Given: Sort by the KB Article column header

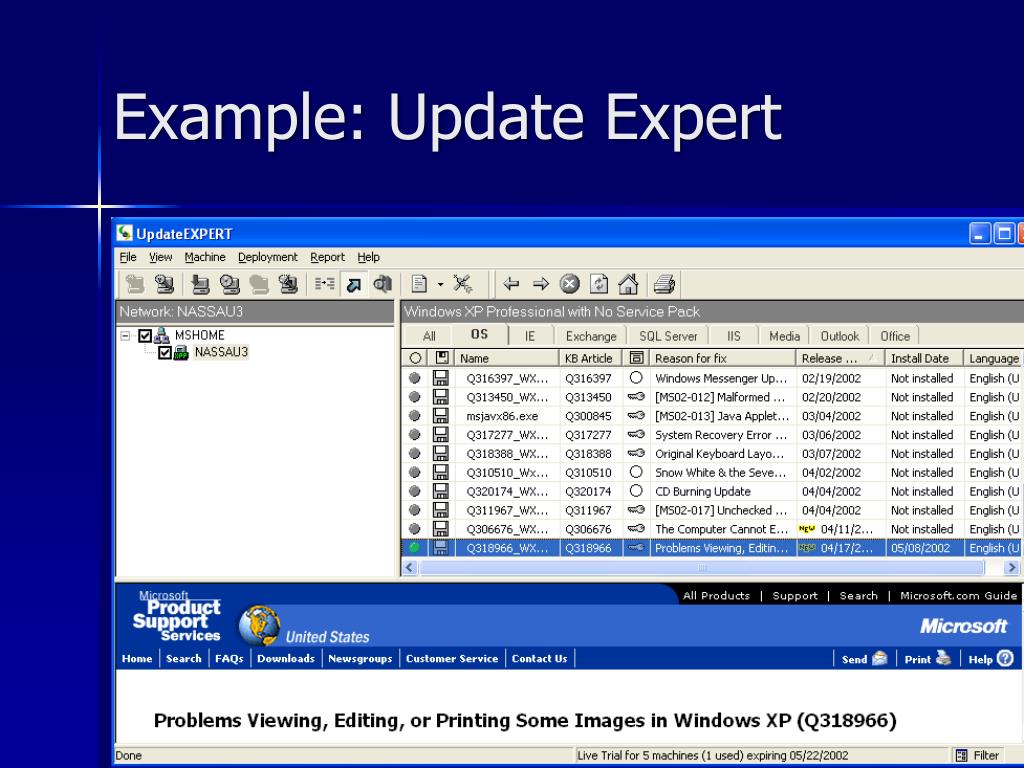Looking at the screenshot, I should [x=590, y=358].
